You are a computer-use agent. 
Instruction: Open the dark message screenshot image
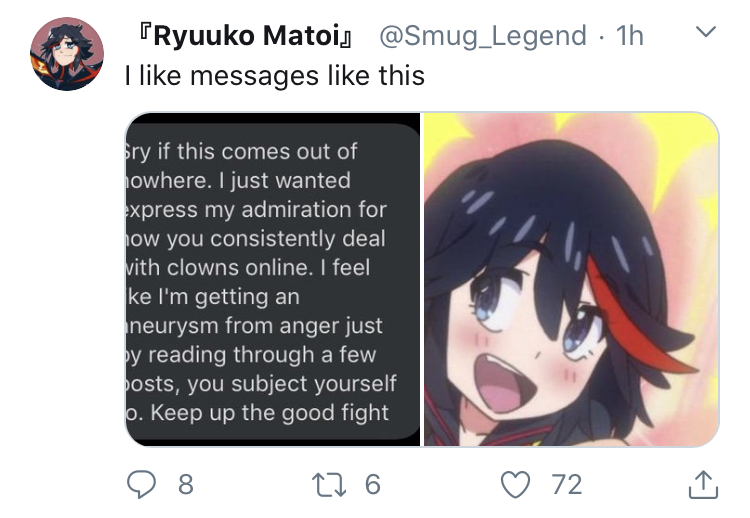pos(273,280)
